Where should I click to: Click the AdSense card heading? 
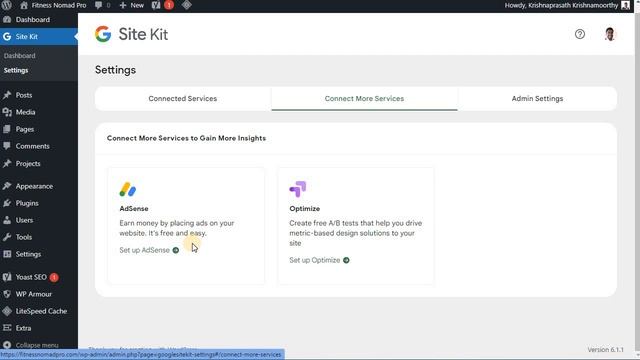tap(134, 209)
